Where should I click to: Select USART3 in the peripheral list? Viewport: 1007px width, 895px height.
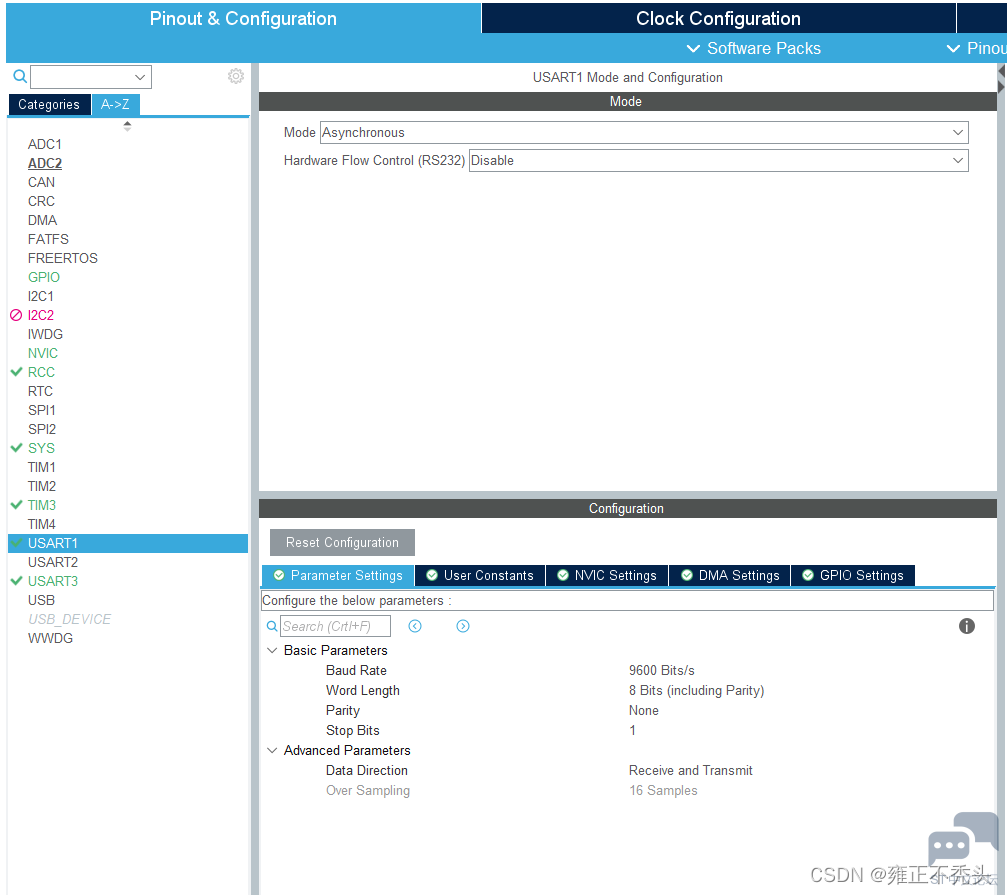[53, 581]
